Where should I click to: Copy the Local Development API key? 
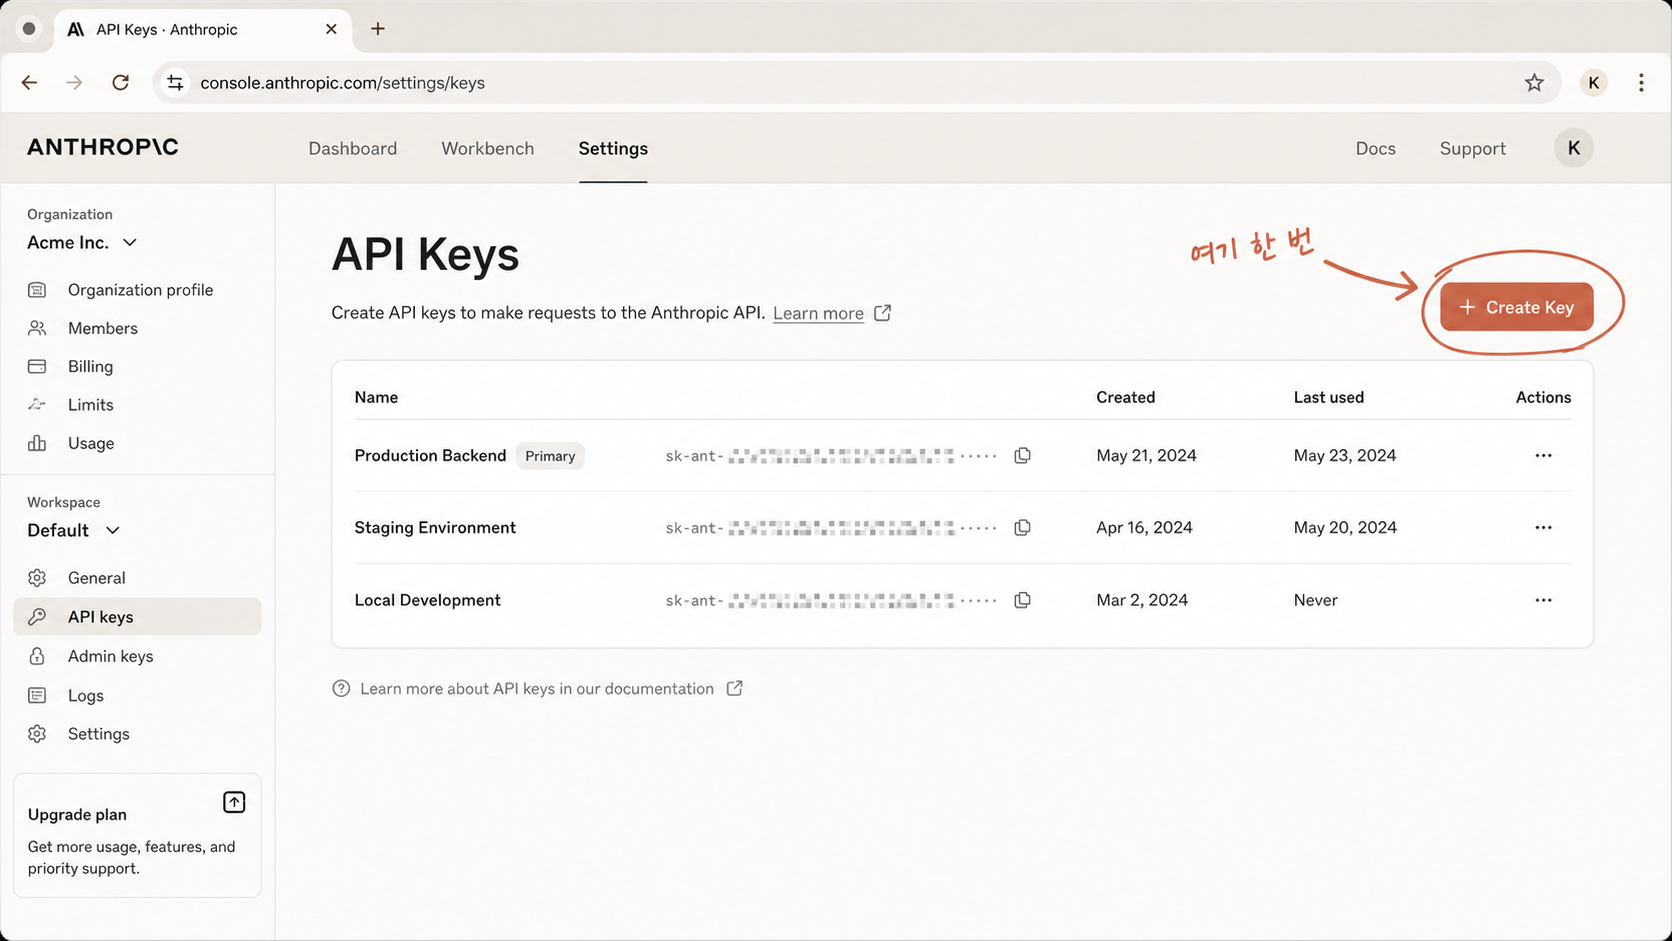pyautogui.click(x=1022, y=600)
